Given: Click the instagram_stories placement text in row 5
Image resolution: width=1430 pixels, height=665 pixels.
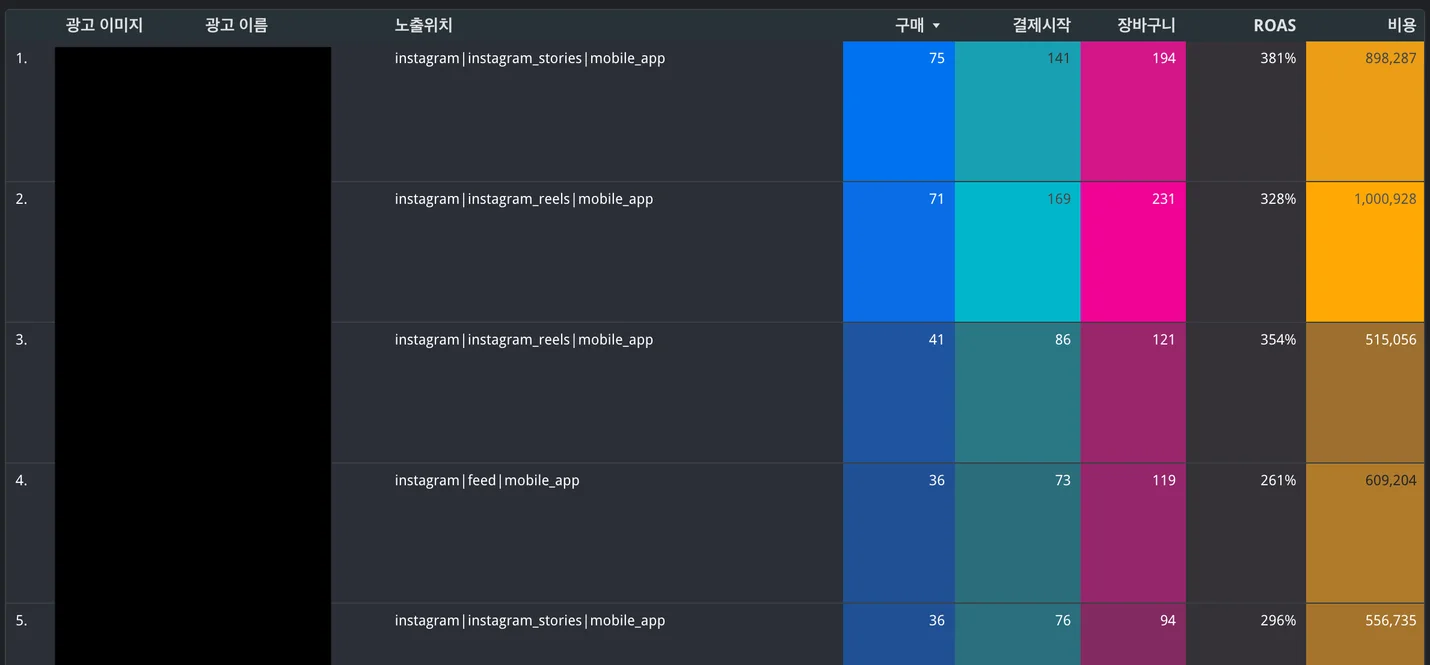Looking at the screenshot, I should click(x=530, y=620).
